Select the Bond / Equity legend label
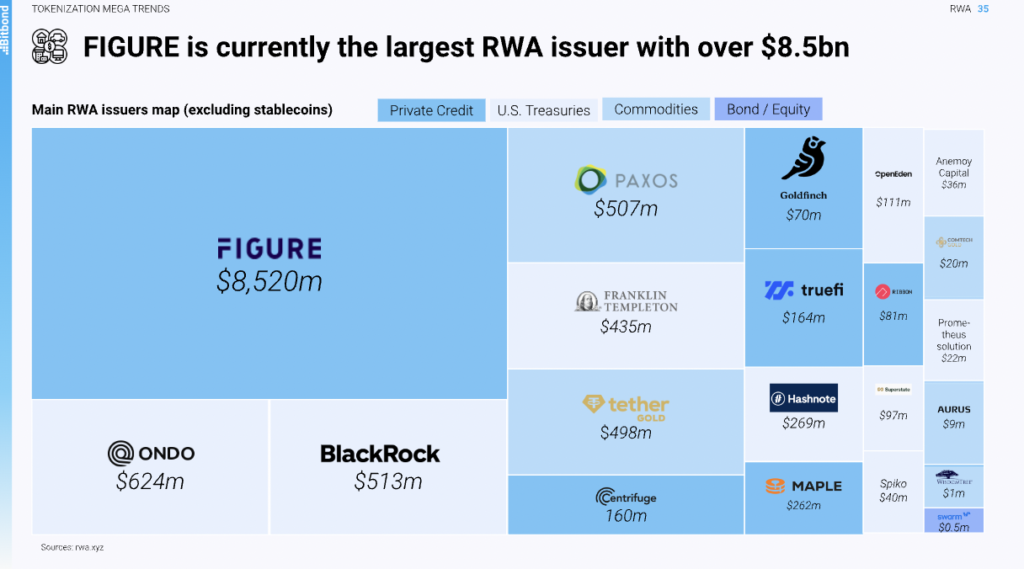The height and width of the screenshot is (569, 1024). 768,109
